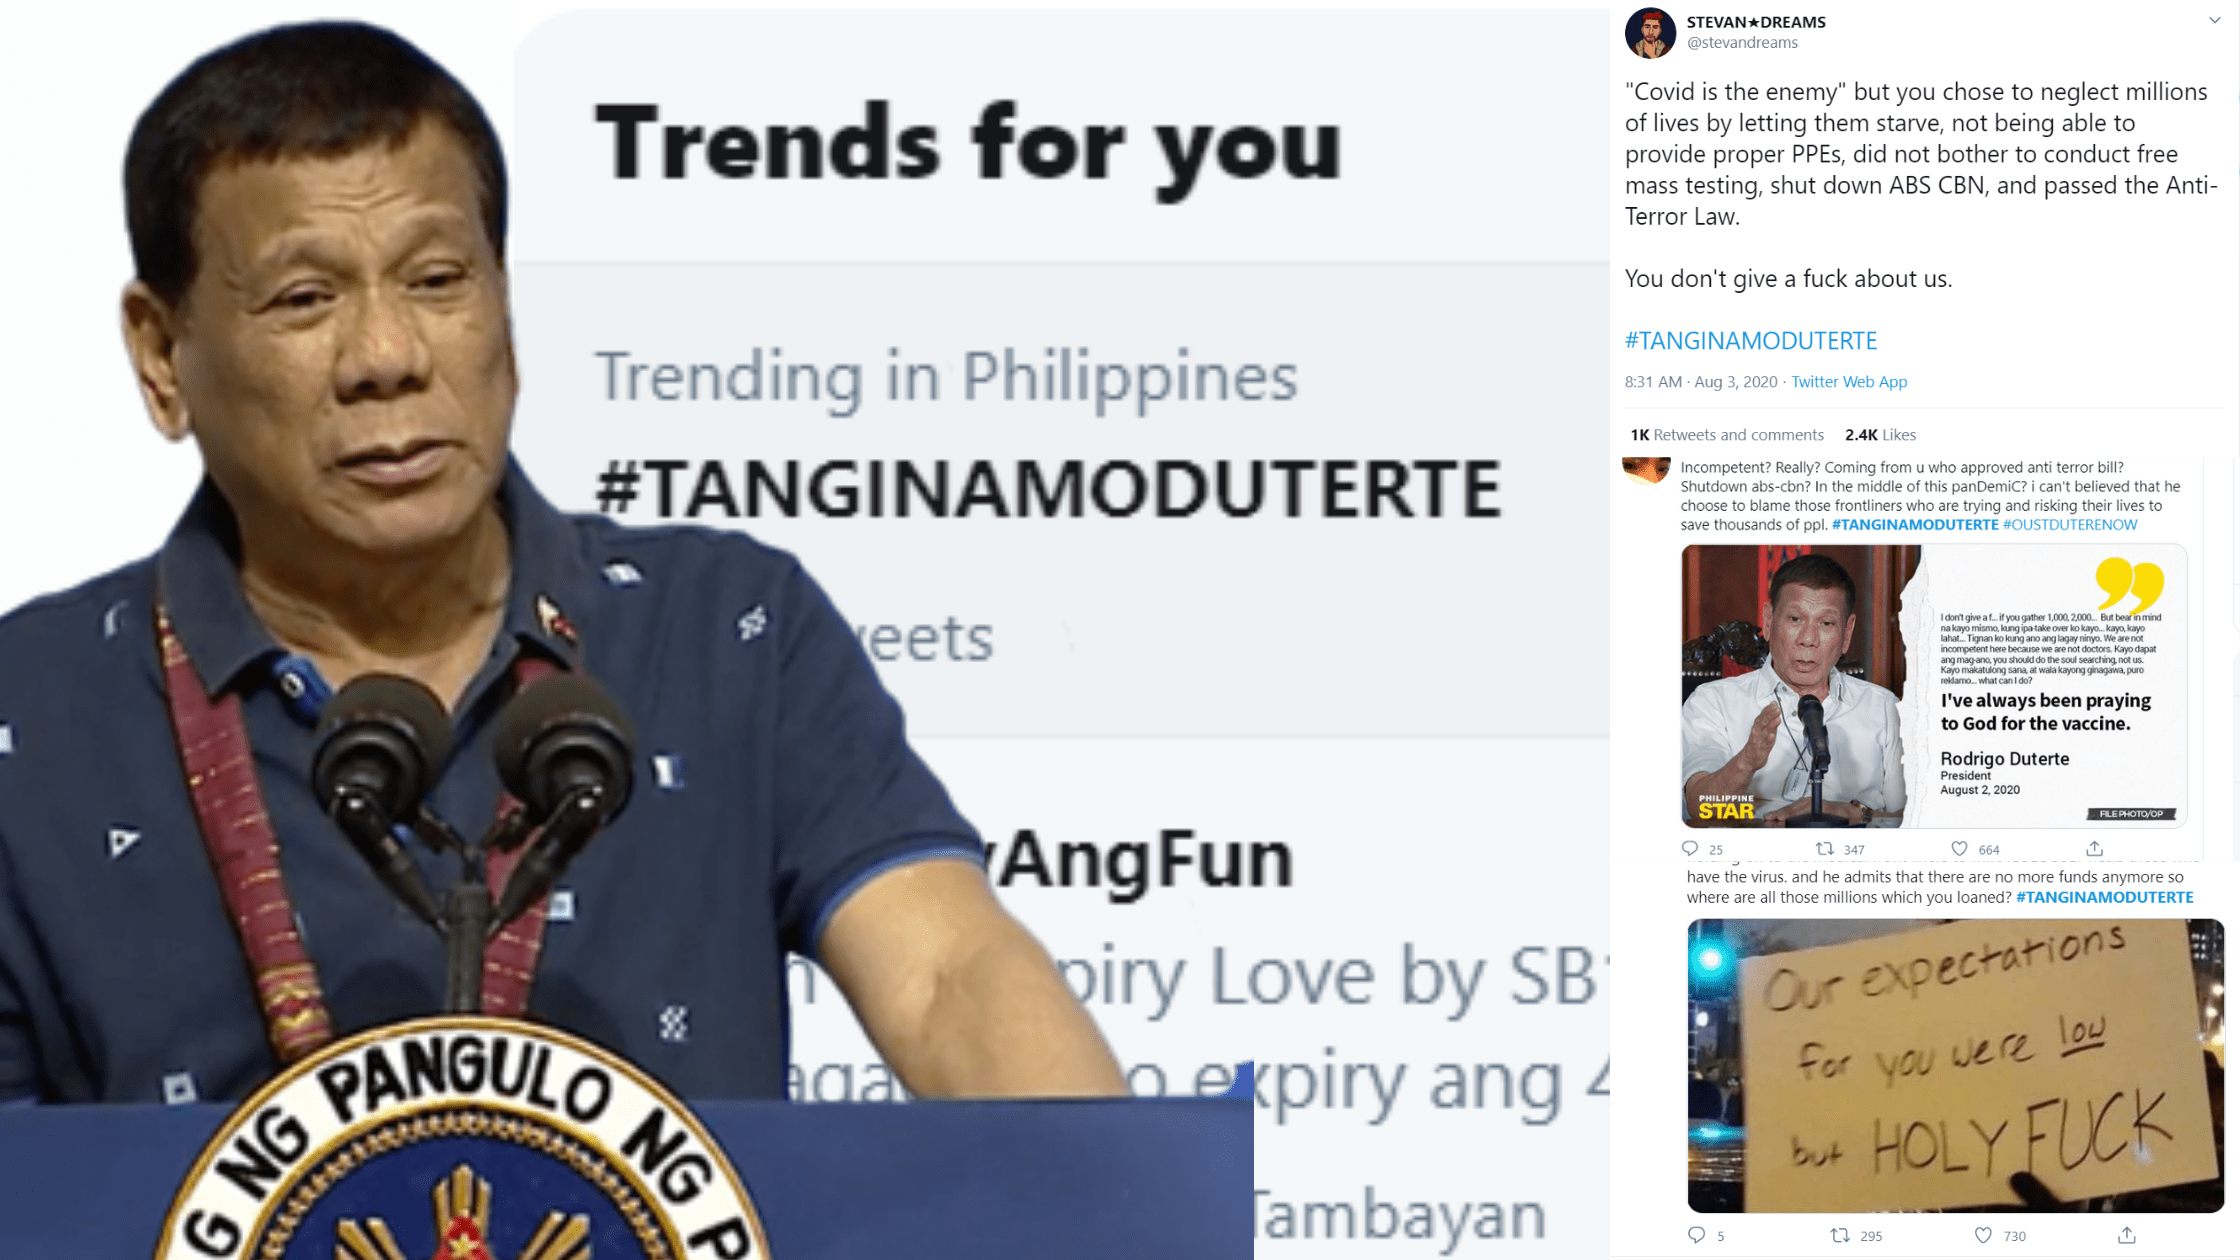2240x1260 pixels.
Task: Open #TANGINAMODUTERTE hashtag in main tweet
Action: click(x=1751, y=340)
